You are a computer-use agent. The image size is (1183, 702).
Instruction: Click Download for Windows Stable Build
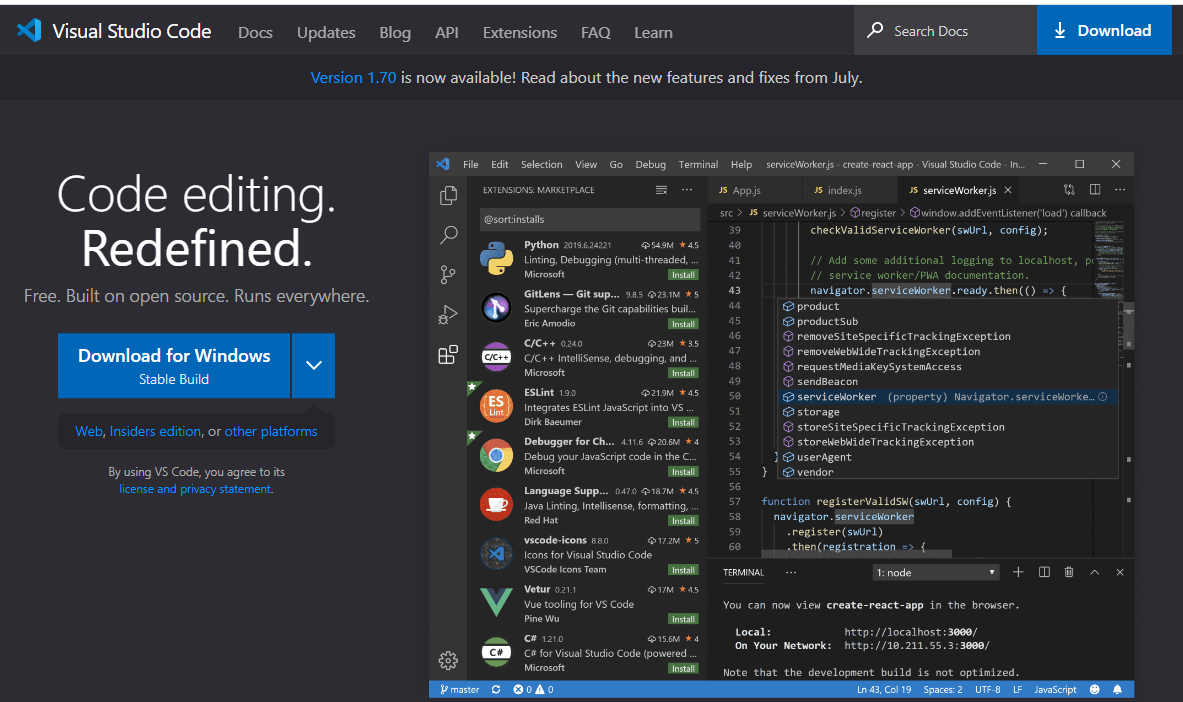tap(174, 365)
